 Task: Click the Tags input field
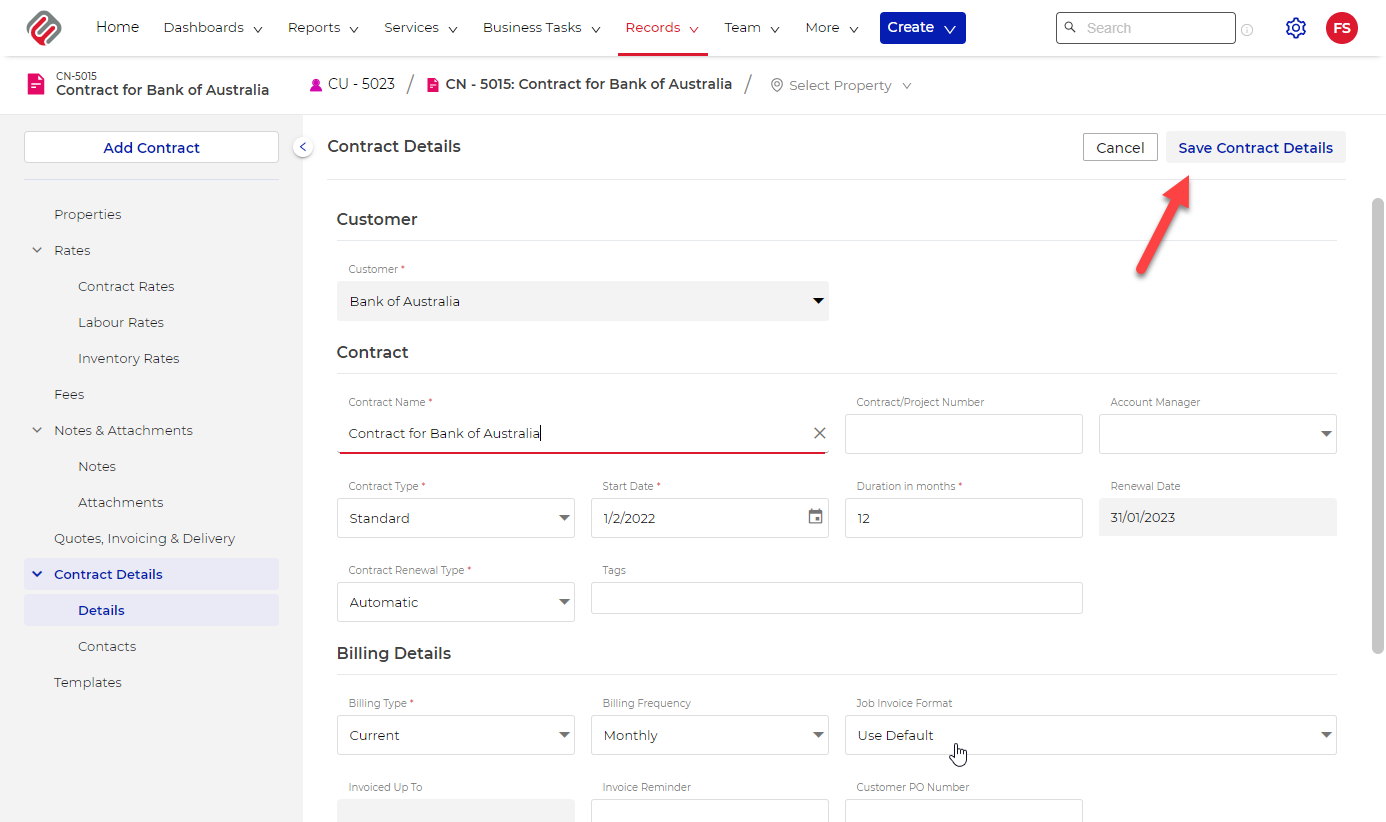pyautogui.click(x=837, y=598)
